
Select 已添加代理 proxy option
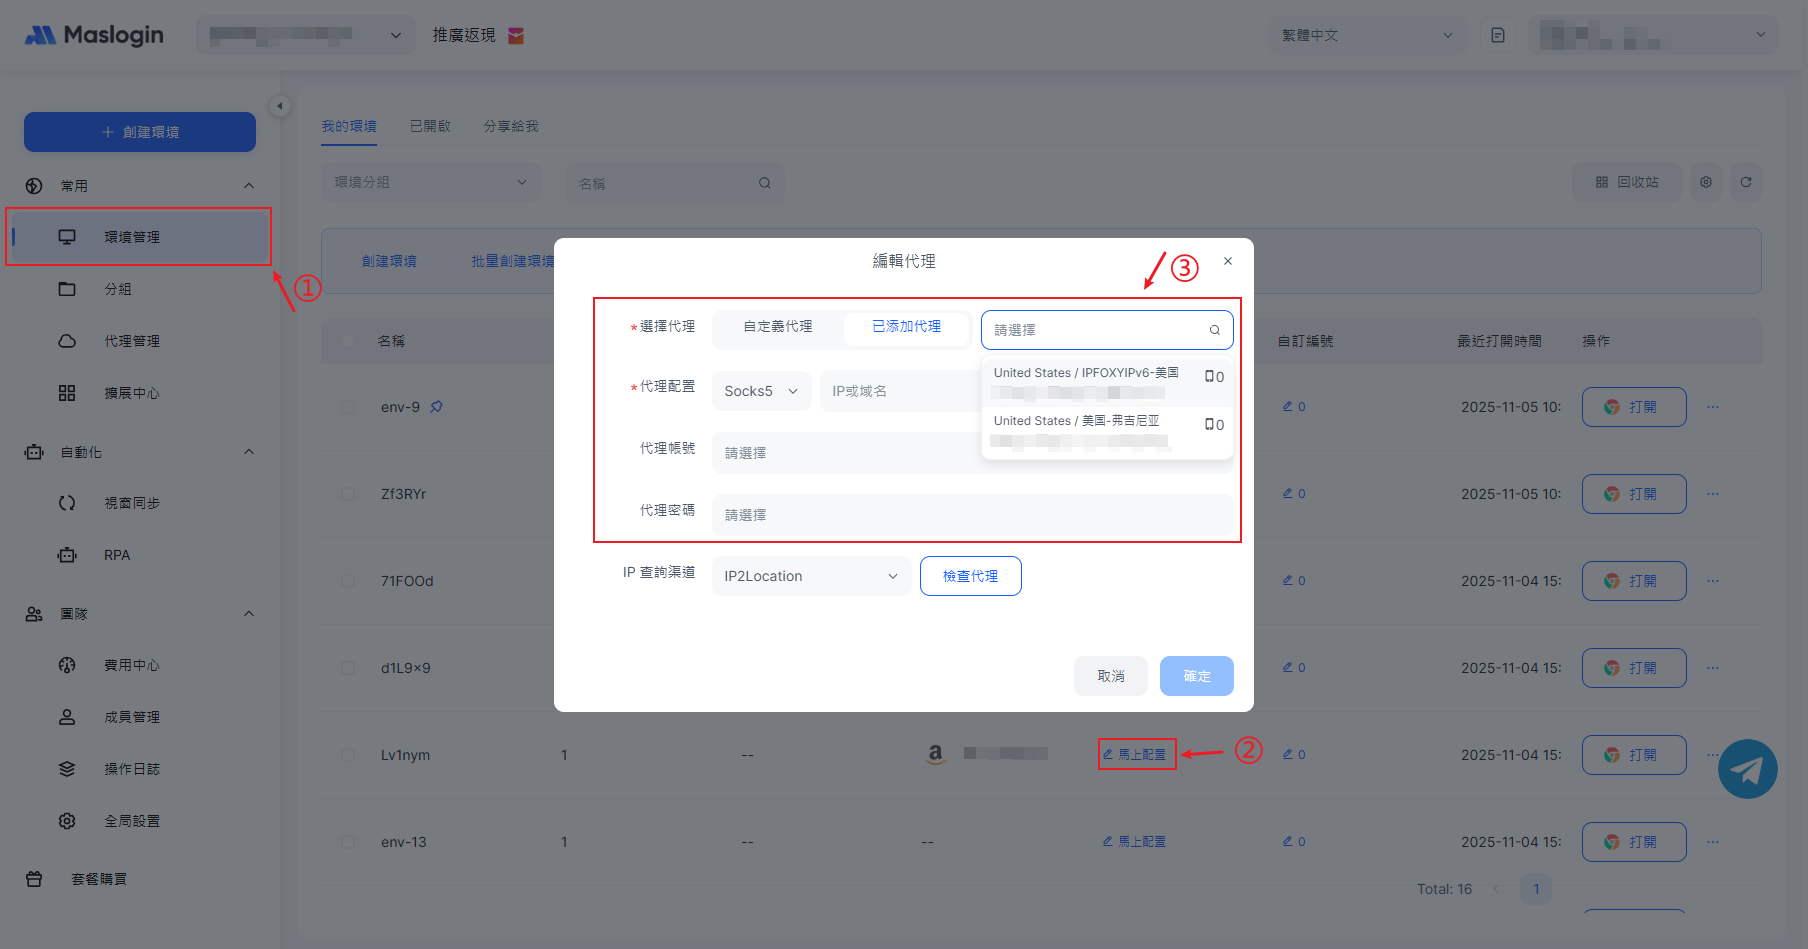906,327
